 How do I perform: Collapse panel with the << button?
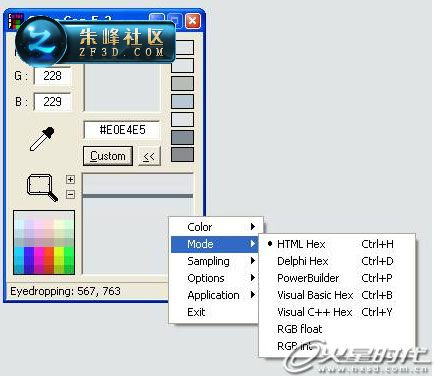point(149,156)
